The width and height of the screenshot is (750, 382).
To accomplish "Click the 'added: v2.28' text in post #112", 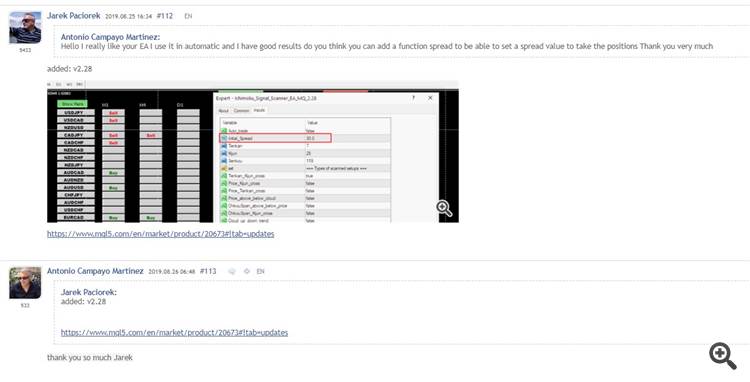I will click(x=69, y=69).
